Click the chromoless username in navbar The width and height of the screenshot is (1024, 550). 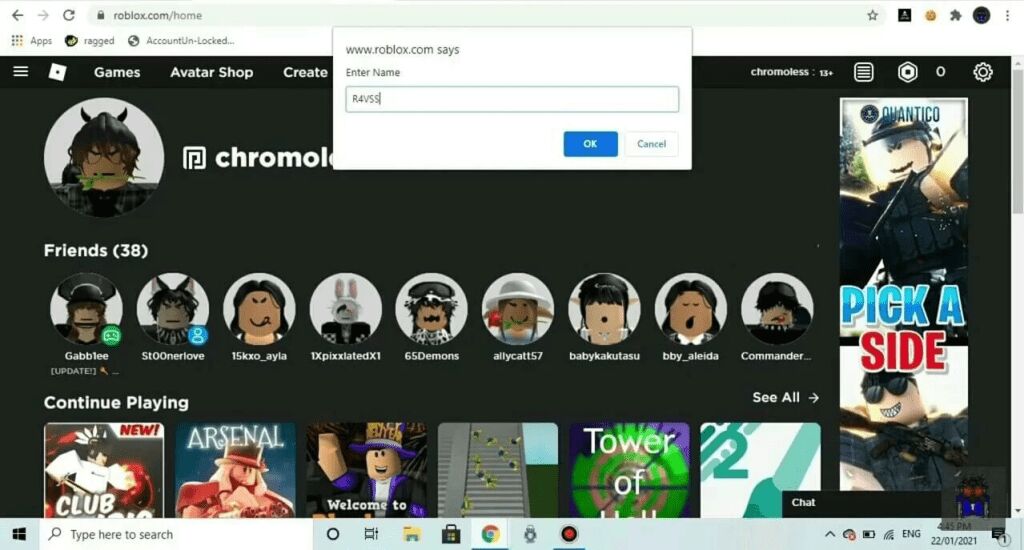point(780,72)
